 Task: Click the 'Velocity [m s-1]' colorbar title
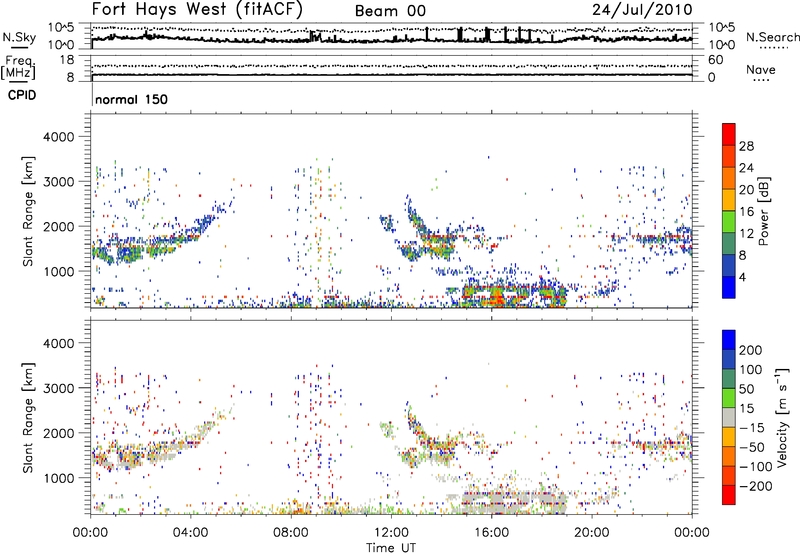point(782,417)
